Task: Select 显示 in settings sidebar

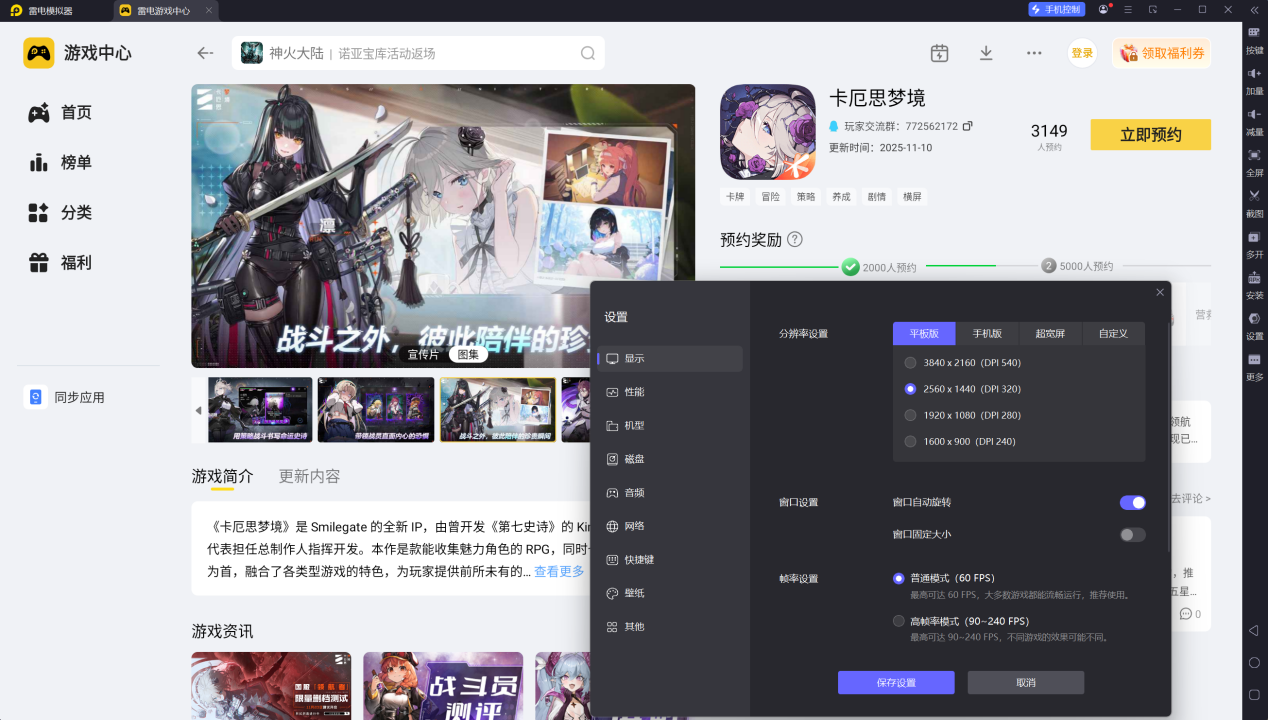Action: pyautogui.click(x=670, y=358)
